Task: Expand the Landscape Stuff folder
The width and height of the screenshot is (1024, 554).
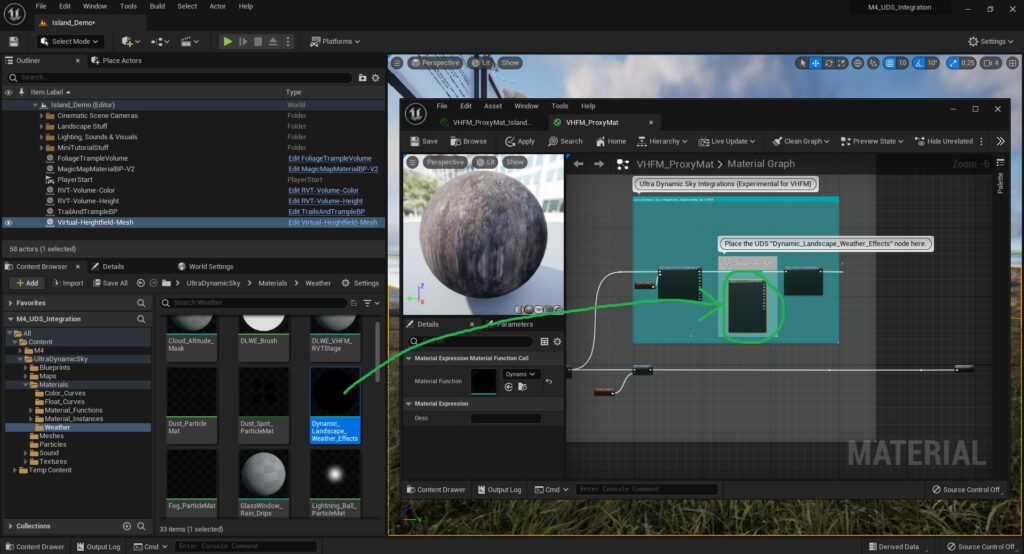Action: [42, 126]
